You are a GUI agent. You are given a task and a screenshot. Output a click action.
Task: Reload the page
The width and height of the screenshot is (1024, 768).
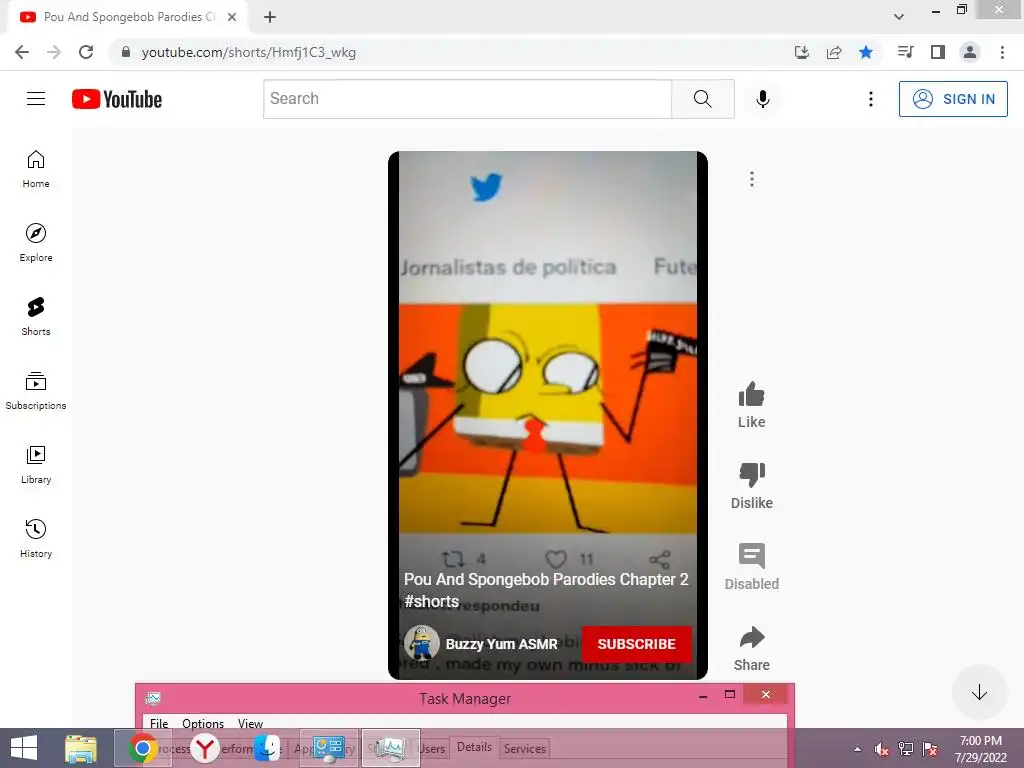[86, 52]
